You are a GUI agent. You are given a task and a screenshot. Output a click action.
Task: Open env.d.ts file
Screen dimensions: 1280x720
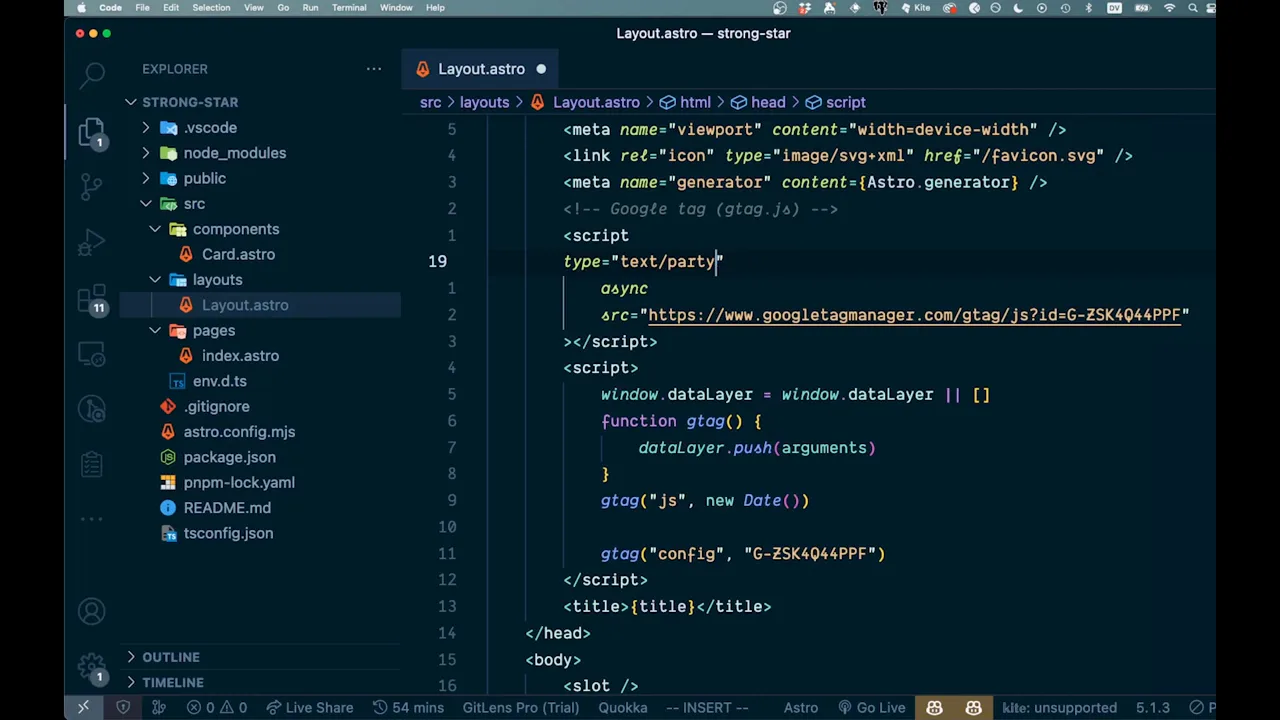click(219, 381)
